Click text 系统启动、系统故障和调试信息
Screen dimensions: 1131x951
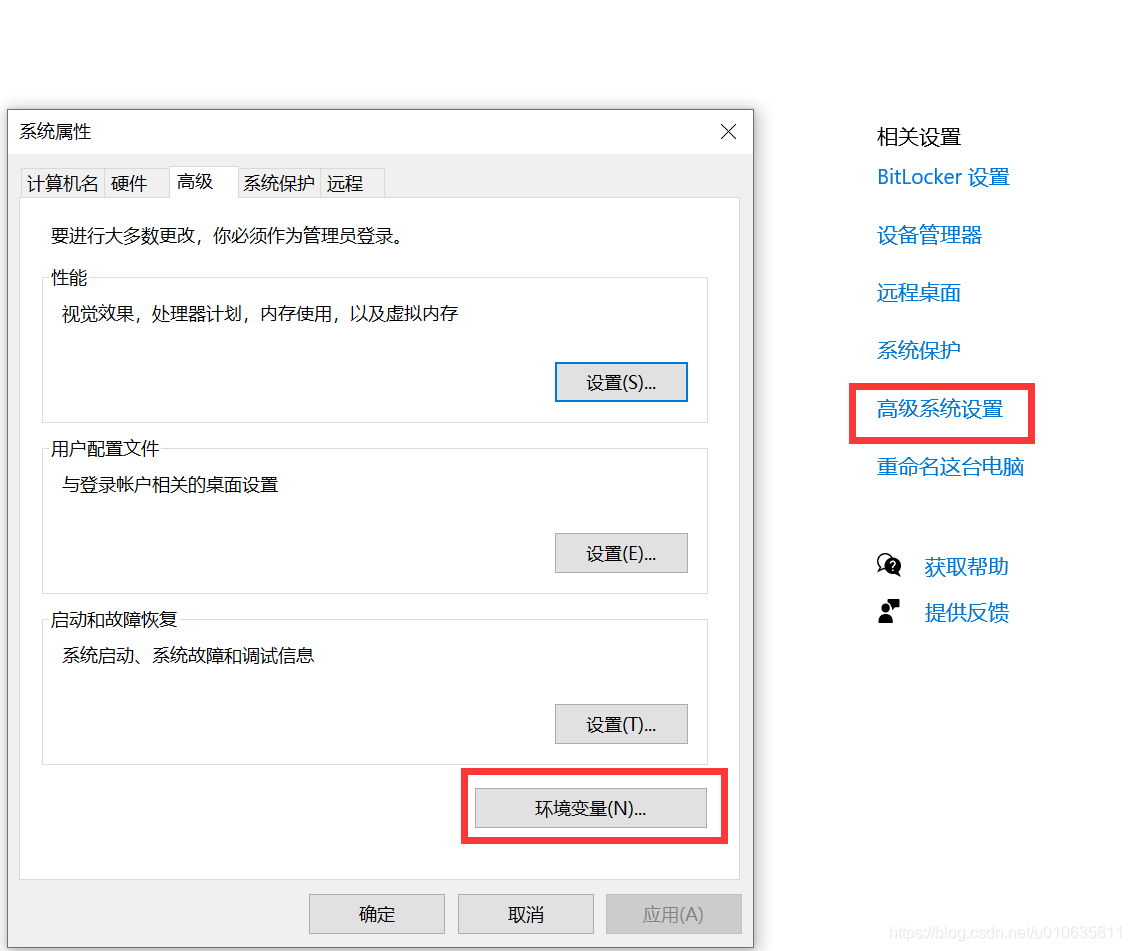click(x=188, y=655)
